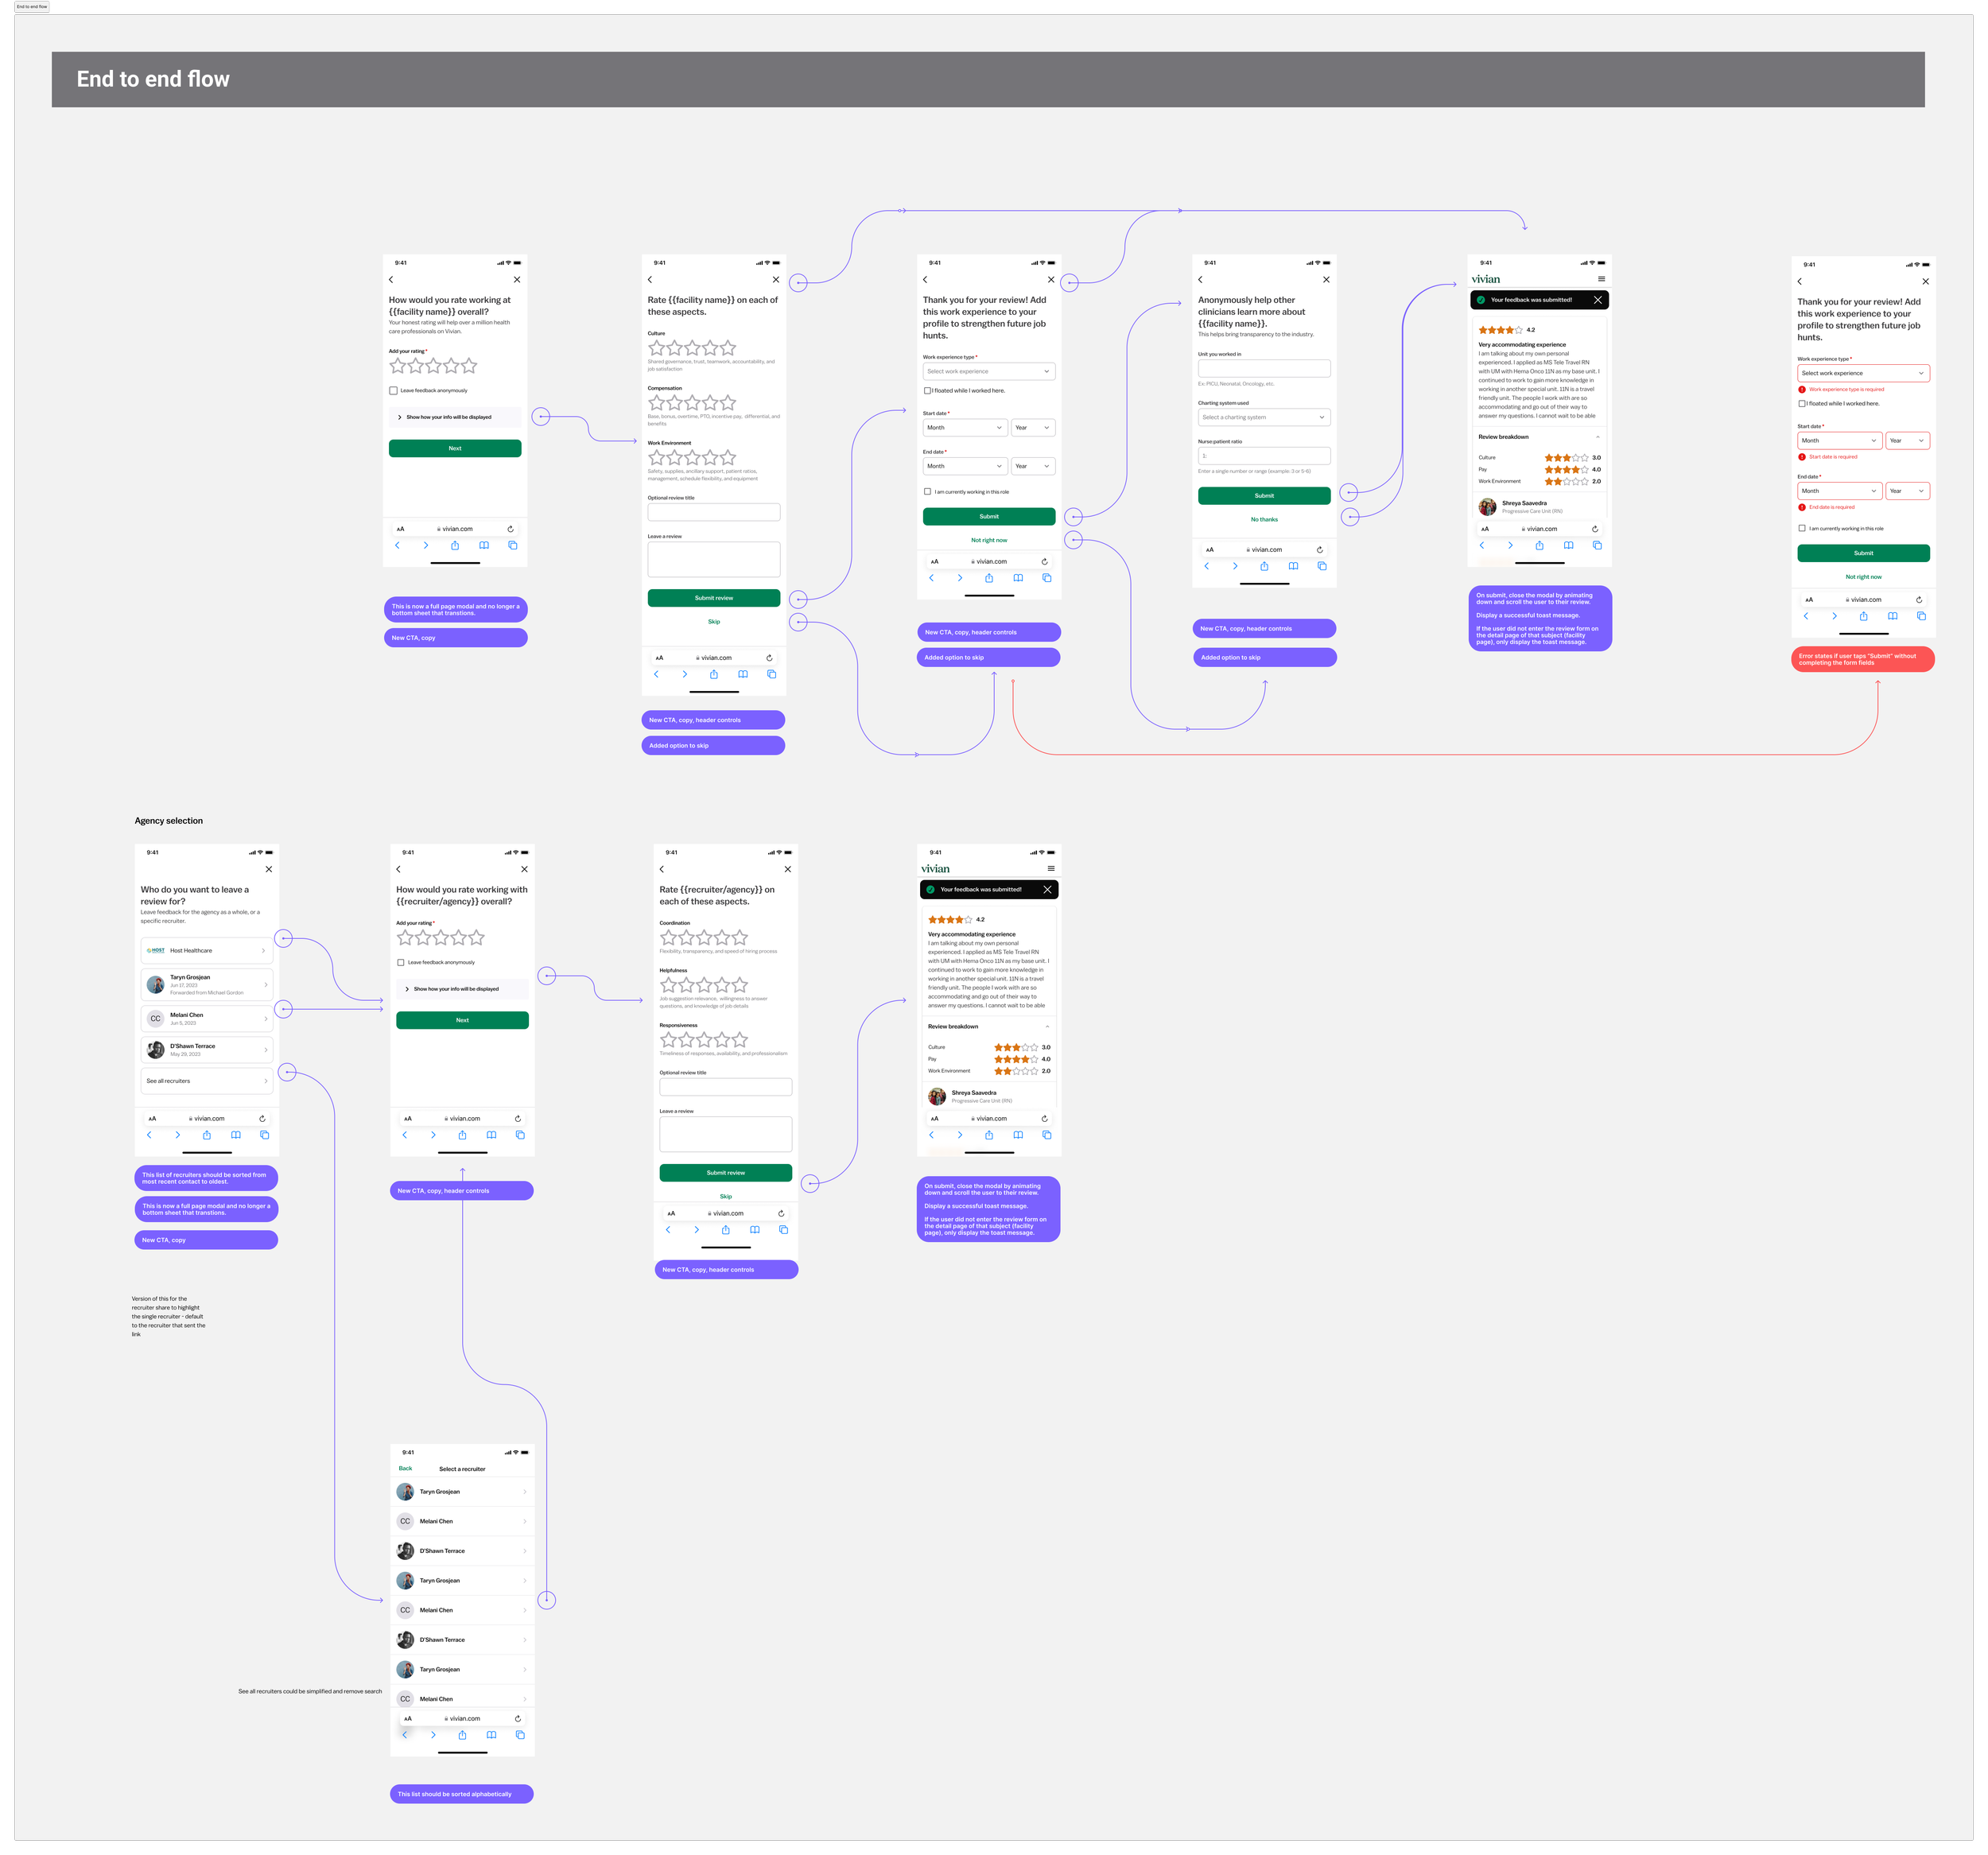
Task: Open the 'Select a charting system' dropdown
Action: pyautogui.click(x=1264, y=417)
